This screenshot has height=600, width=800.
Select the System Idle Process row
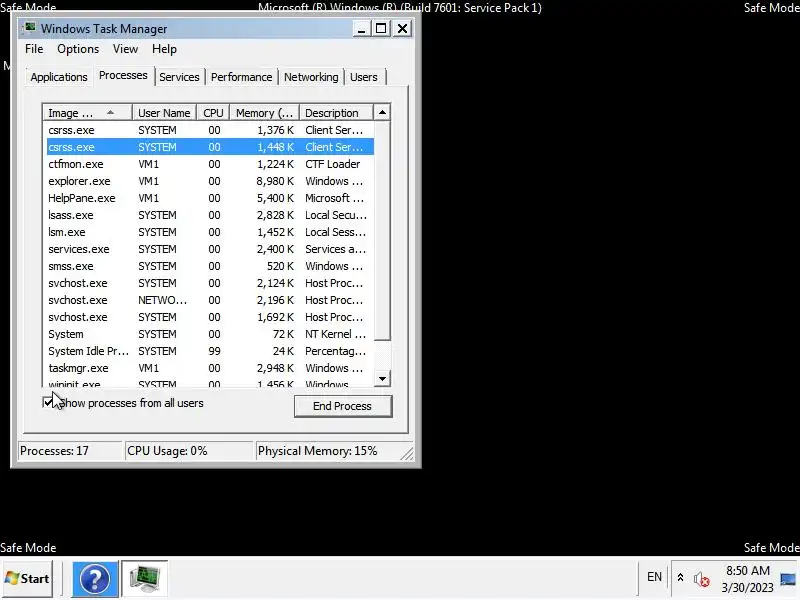pos(209,351)
